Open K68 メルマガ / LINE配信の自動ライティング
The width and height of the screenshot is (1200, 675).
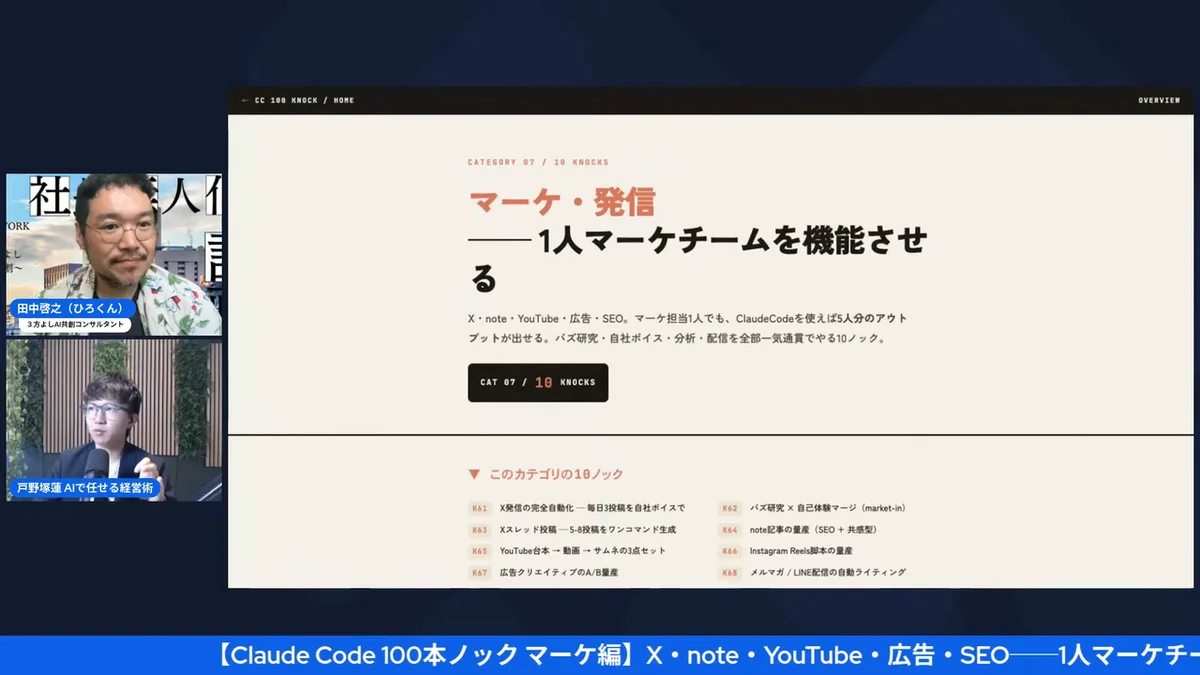812,573
